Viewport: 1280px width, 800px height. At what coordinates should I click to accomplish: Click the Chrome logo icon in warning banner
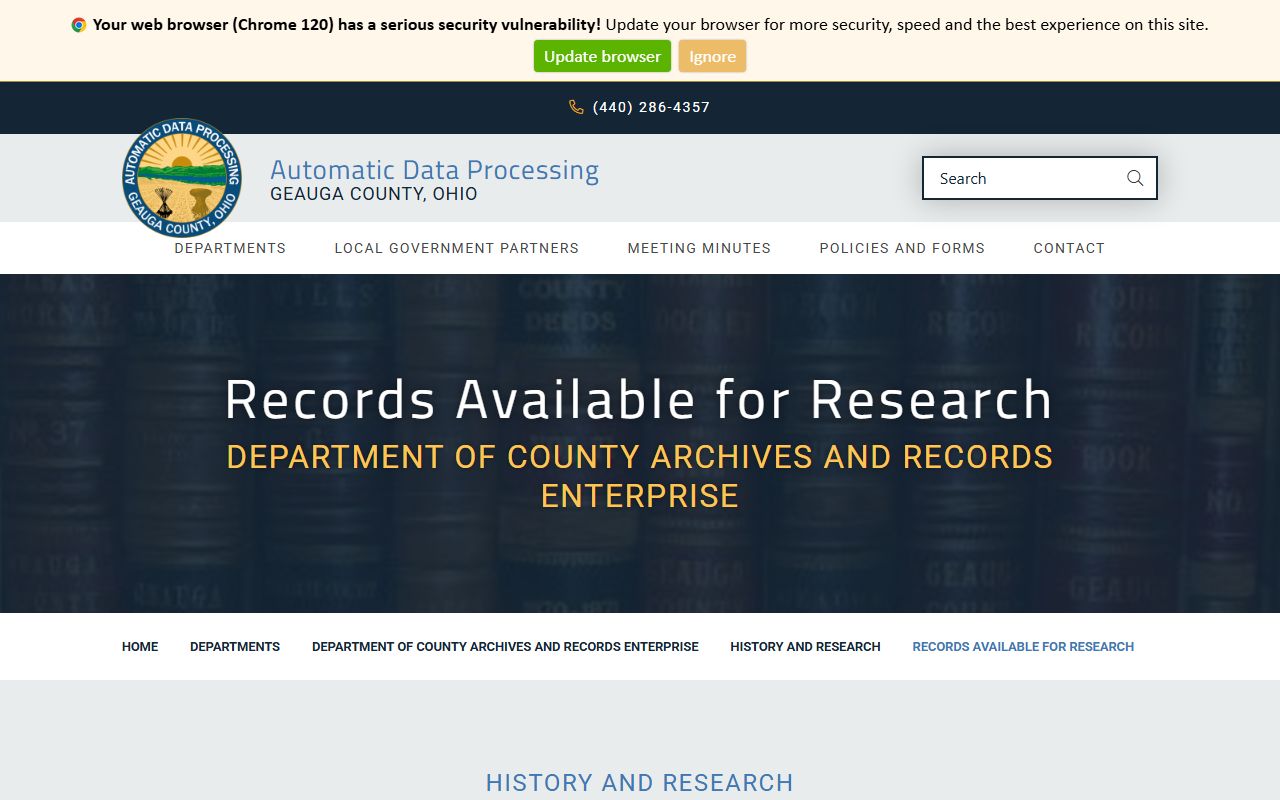coord(79,25)
